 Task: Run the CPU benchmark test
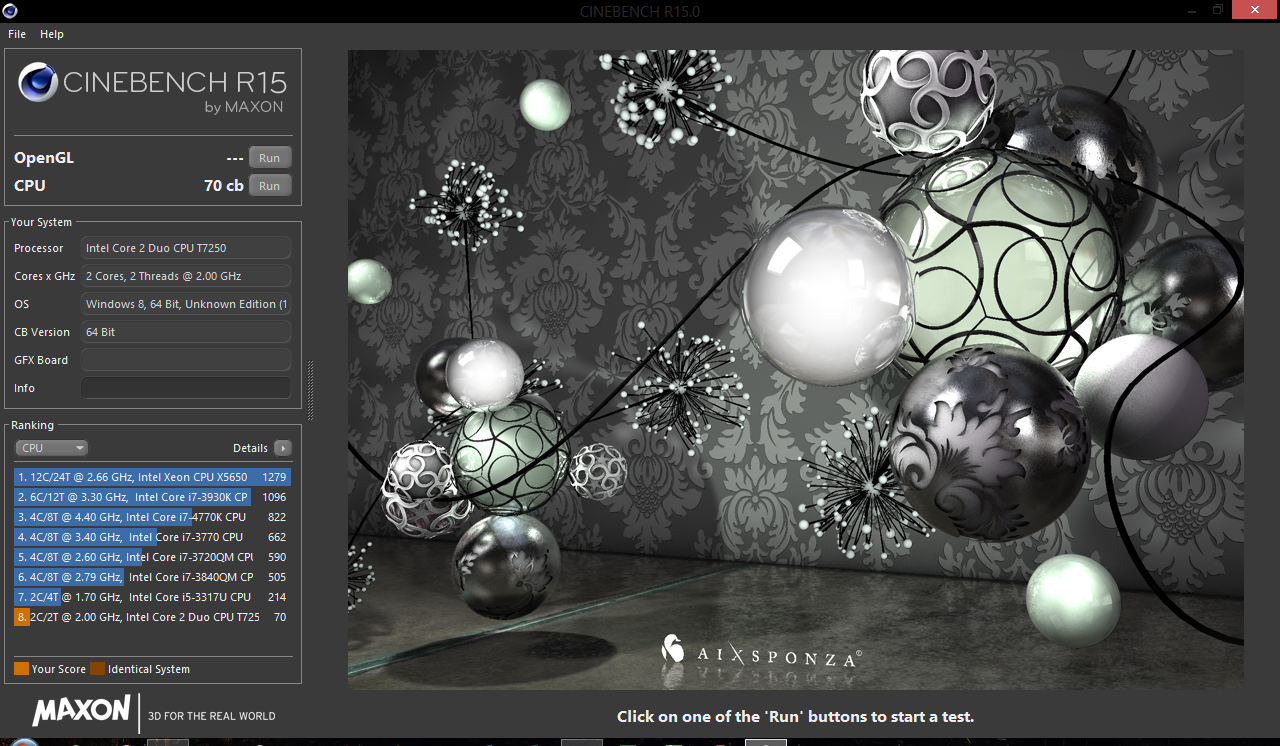pos(270,186)
